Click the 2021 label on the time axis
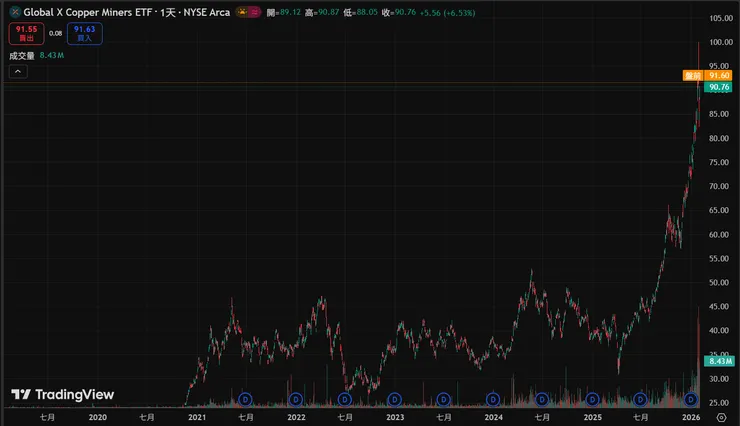Viewport: 740px width, 426px height. pos(197,417)
